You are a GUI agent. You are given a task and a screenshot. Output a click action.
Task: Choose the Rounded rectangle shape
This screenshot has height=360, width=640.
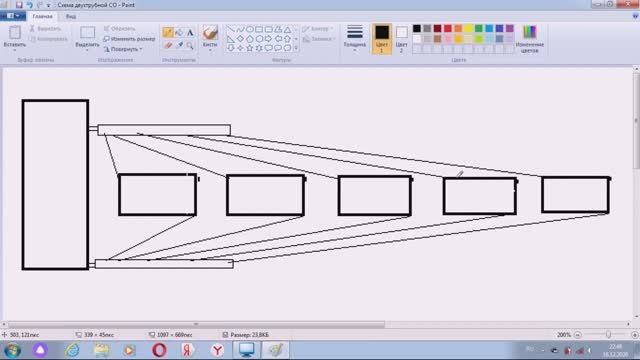pos(269,29)
